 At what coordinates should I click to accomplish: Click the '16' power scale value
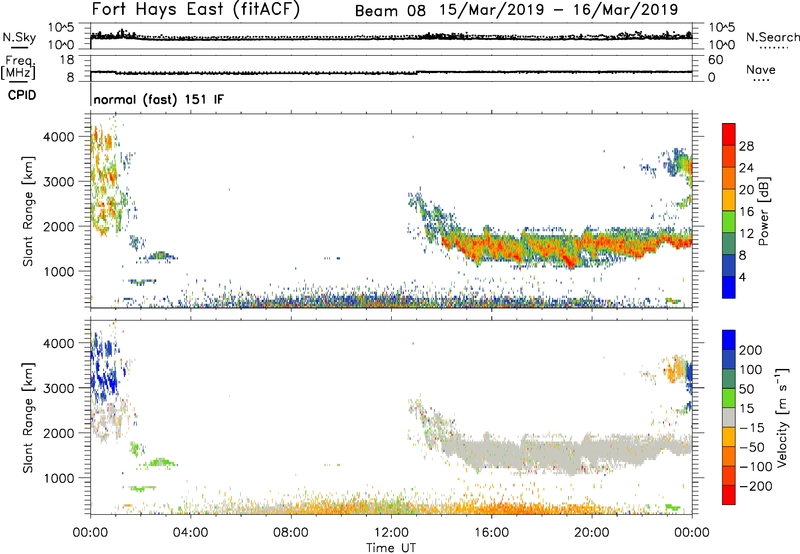(x=746, y=212)
